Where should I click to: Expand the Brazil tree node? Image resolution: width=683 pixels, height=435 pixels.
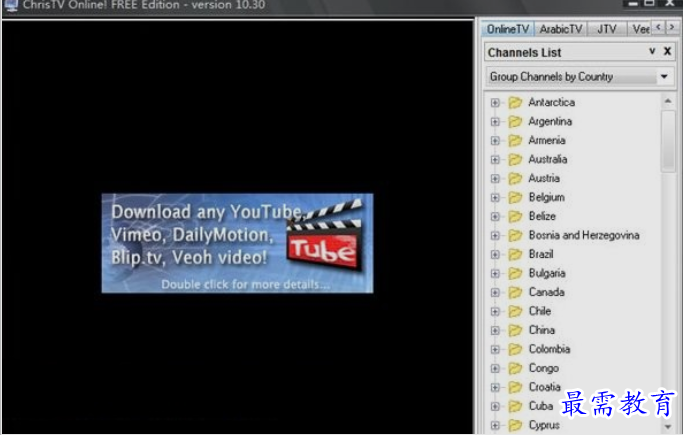click(495, 254)
